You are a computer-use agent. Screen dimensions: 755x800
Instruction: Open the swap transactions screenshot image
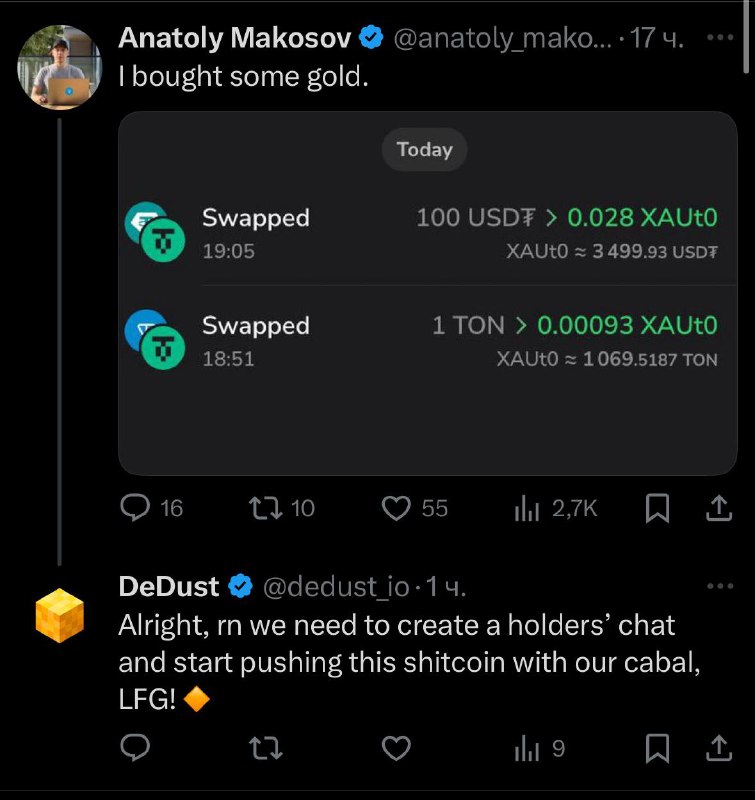click(427, 293)
